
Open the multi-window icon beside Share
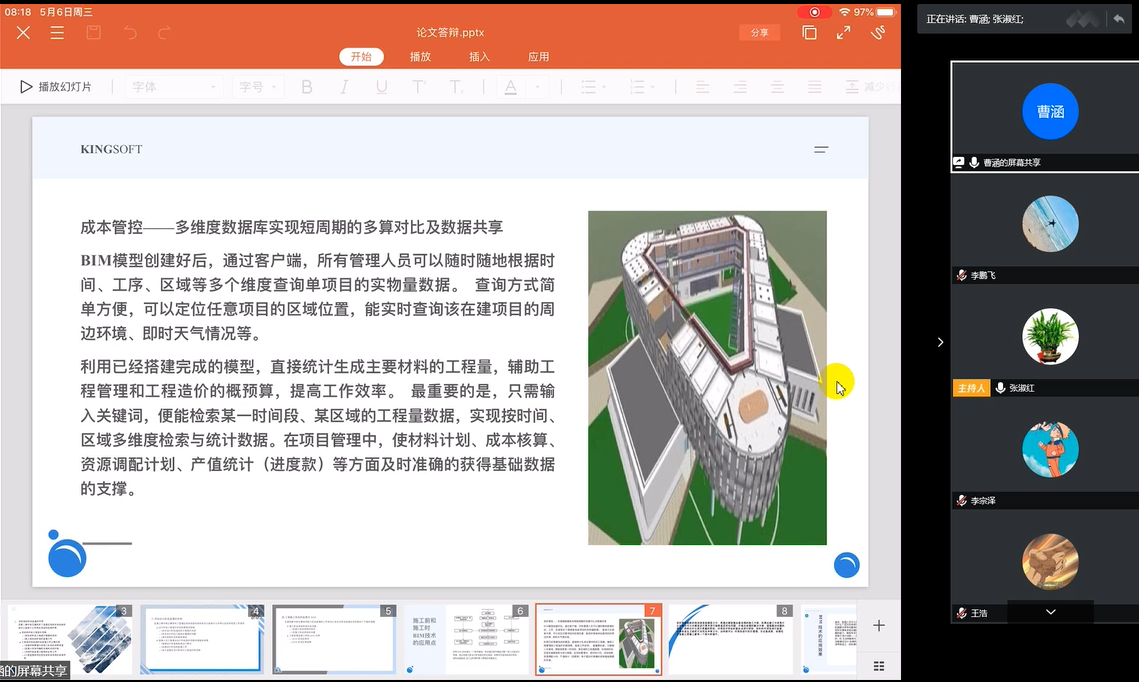pyautogui.click(x=809, y=33)
